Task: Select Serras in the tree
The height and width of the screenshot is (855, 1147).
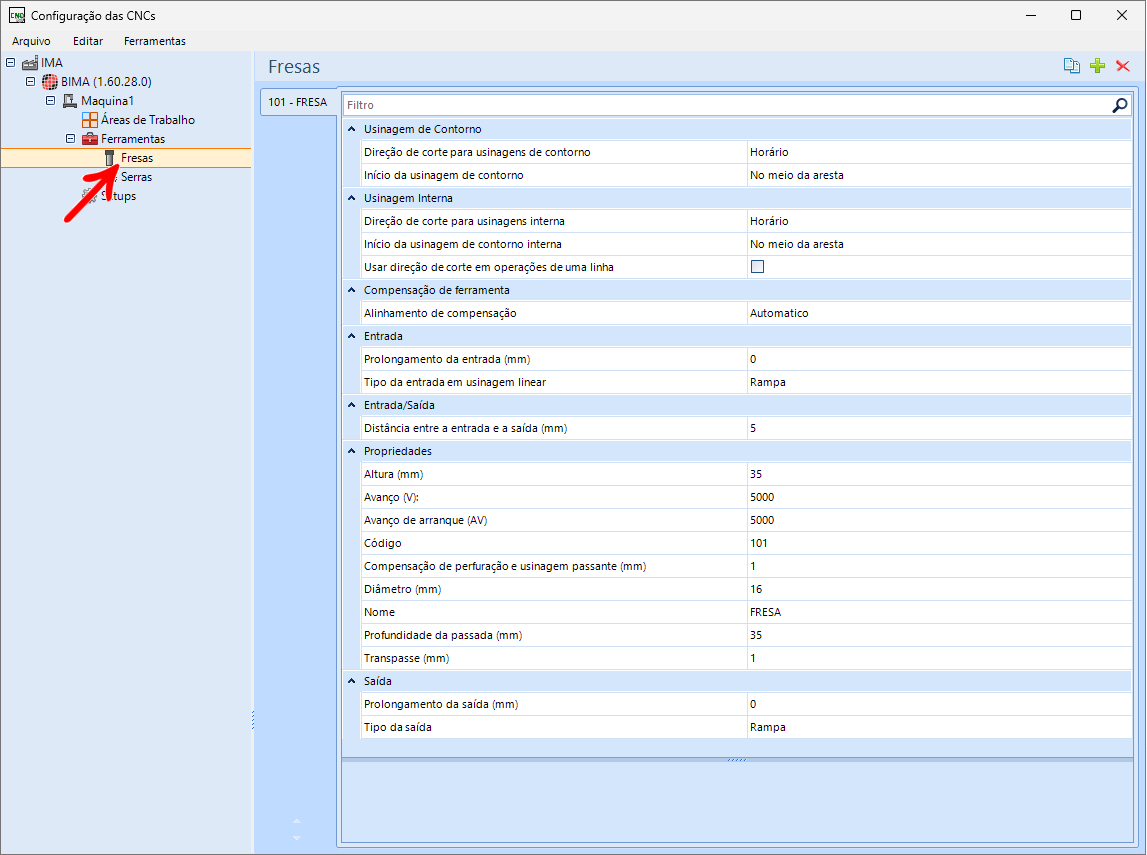Action: point(137,177)
